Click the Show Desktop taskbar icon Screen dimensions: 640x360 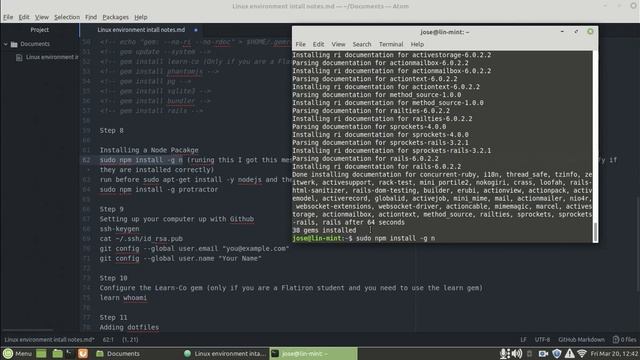41,353
